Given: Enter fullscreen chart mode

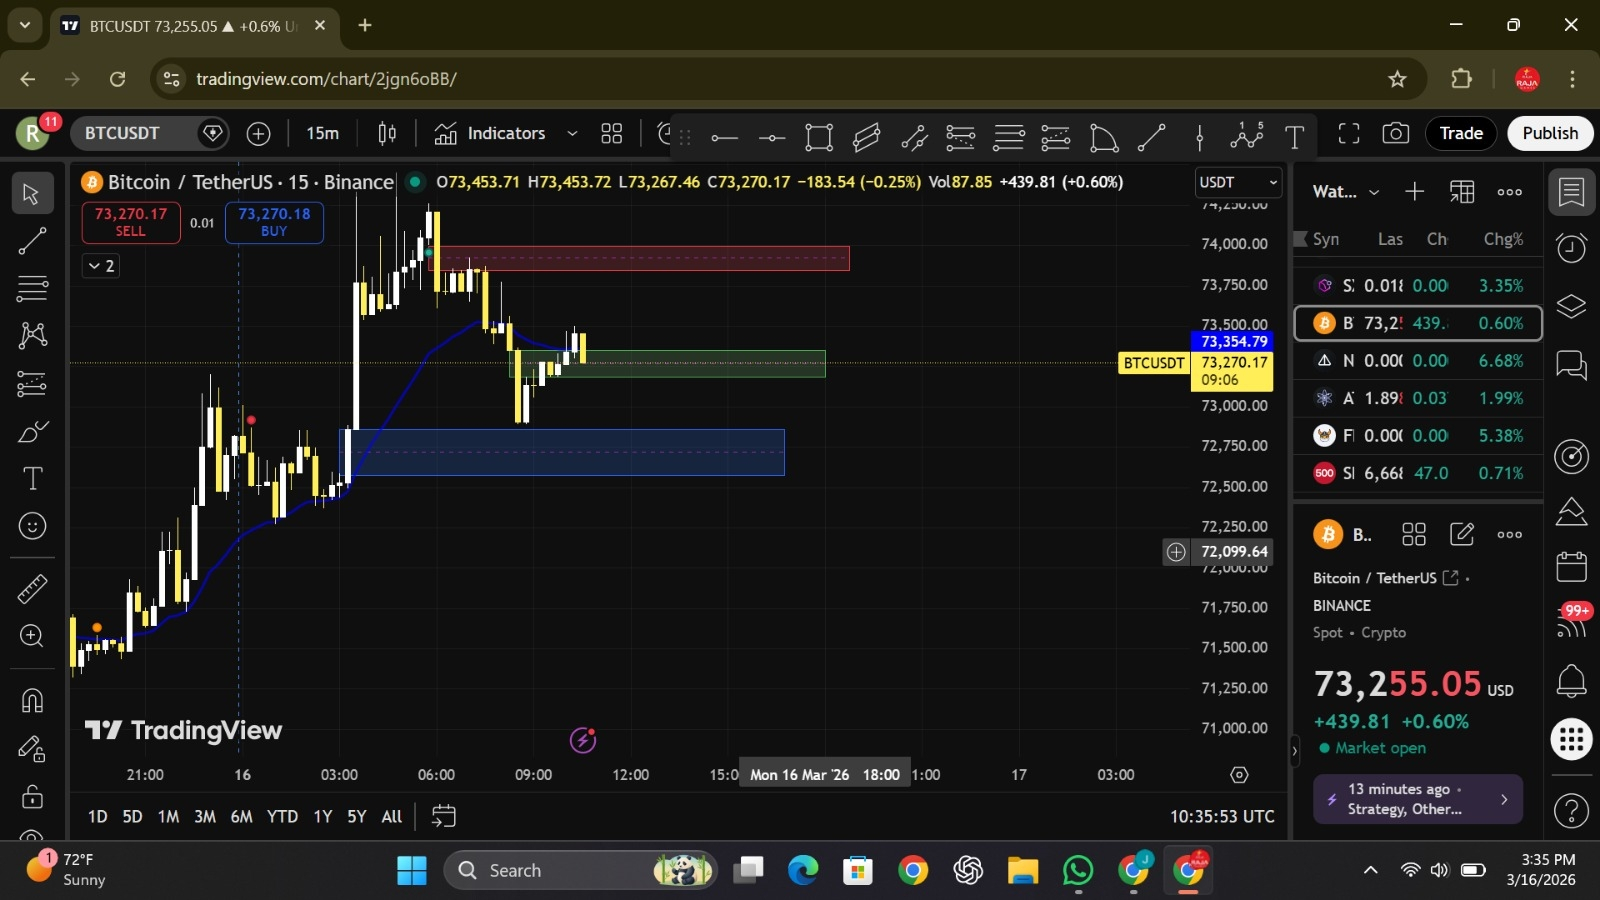Looking at the screenshot, I should tap(1349, 133).
